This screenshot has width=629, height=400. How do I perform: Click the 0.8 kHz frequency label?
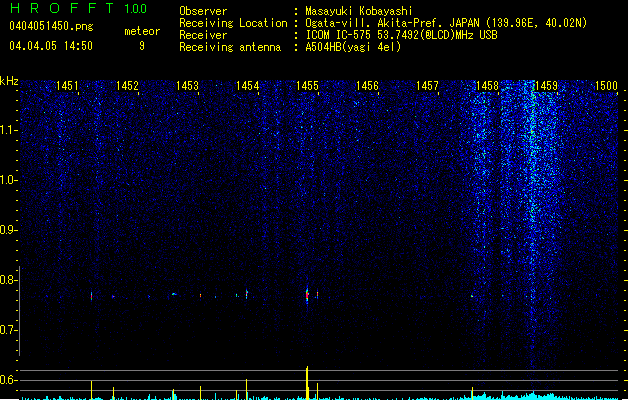tap(8, 280)
